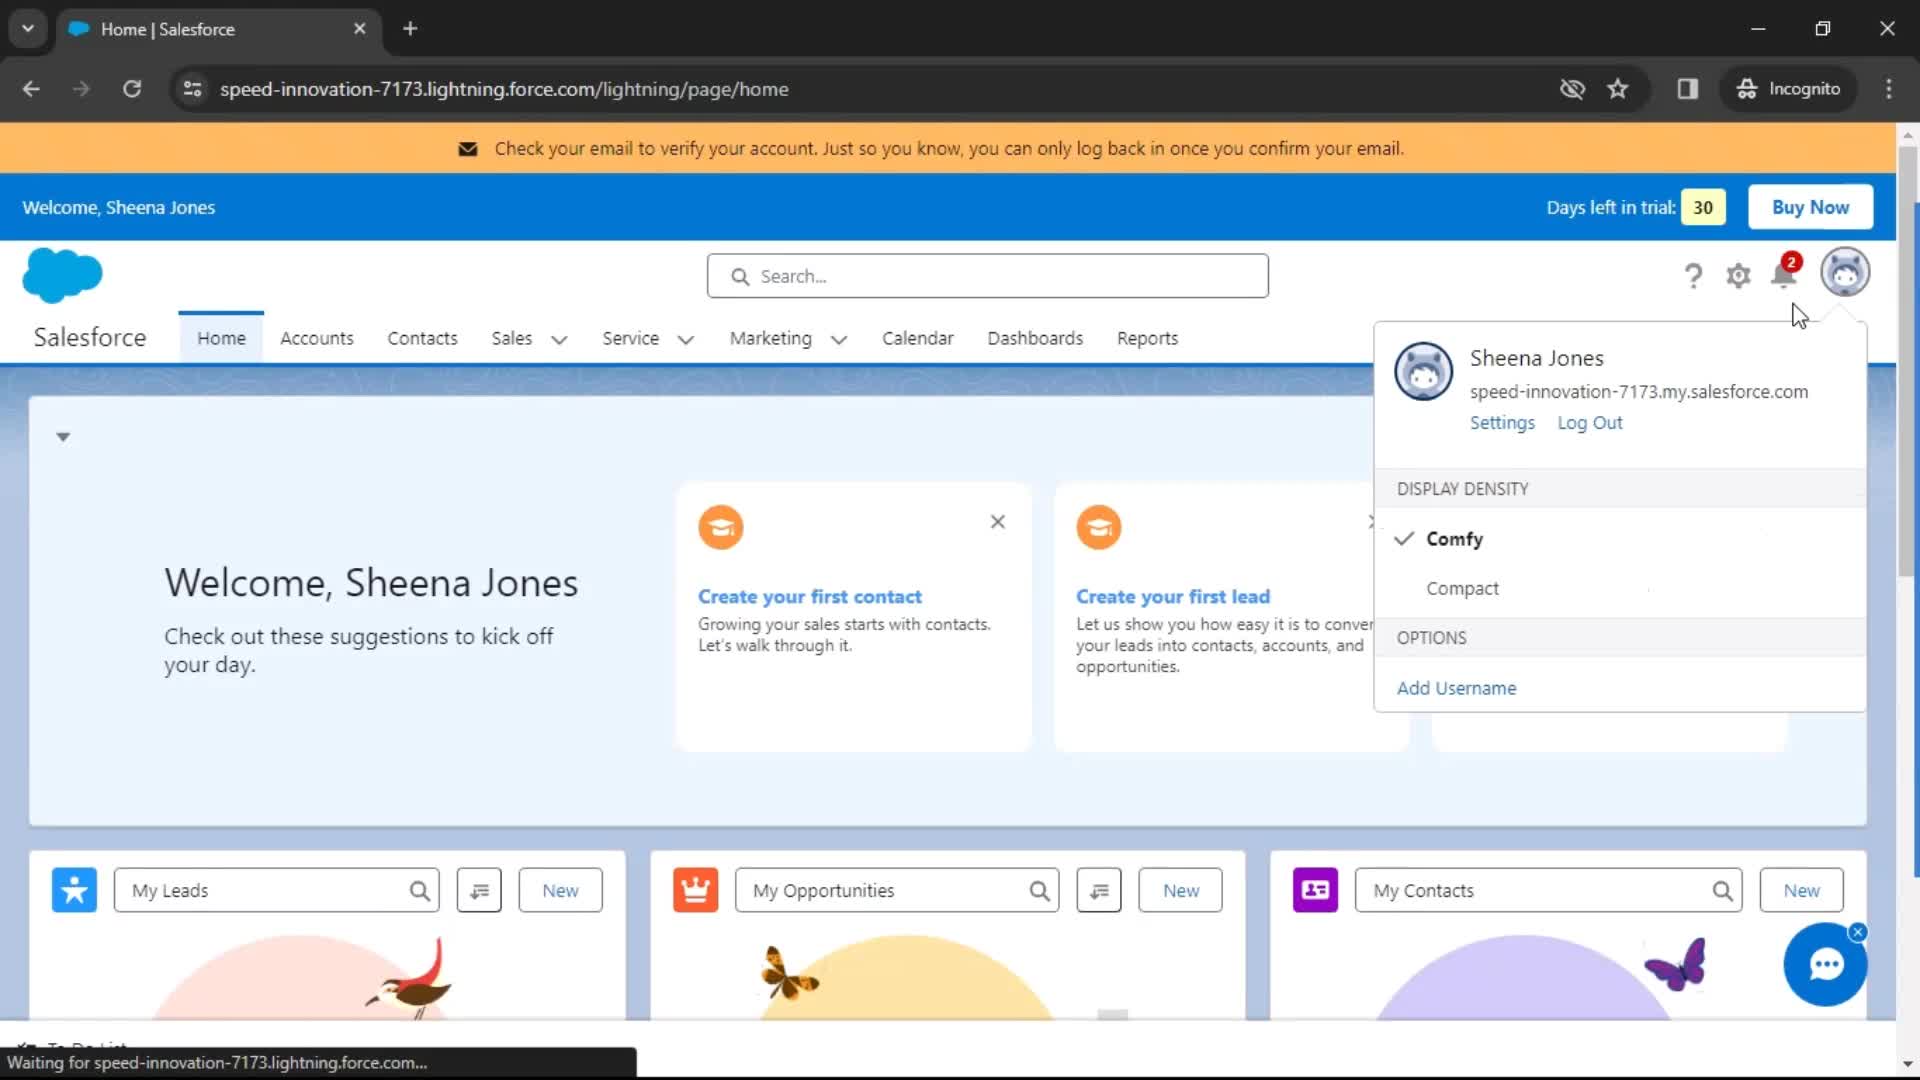This screenshot has height=1080, width=1920.
Task: Open the notifications bell icon
Action: [x=1784, y=273]
